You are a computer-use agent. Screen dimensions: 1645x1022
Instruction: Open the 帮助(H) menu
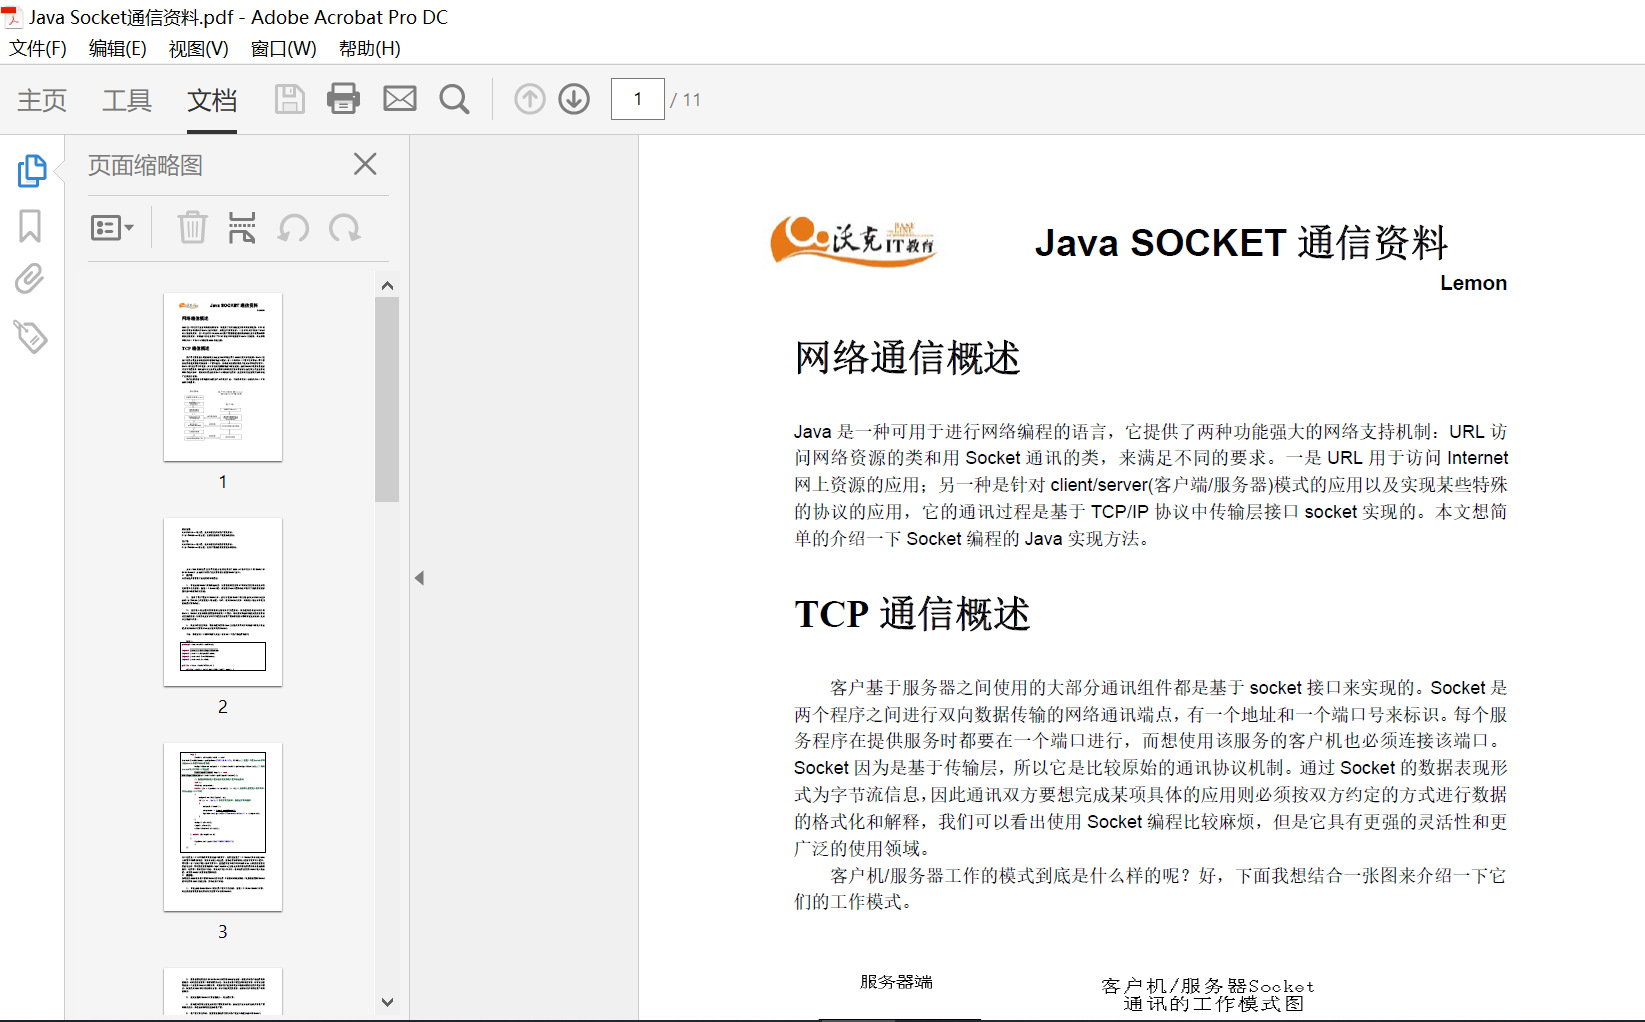369,48
